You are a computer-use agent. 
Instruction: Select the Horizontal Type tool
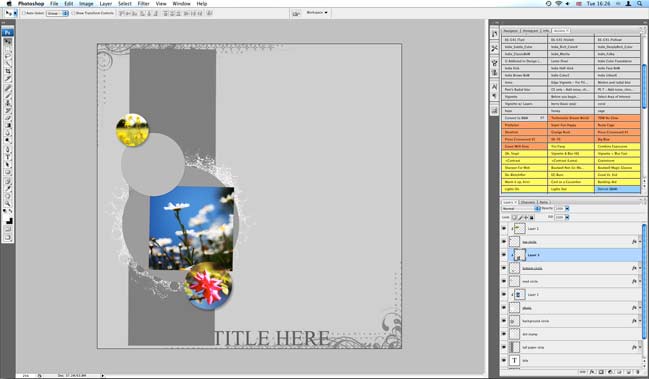click(x=8, y=157)
